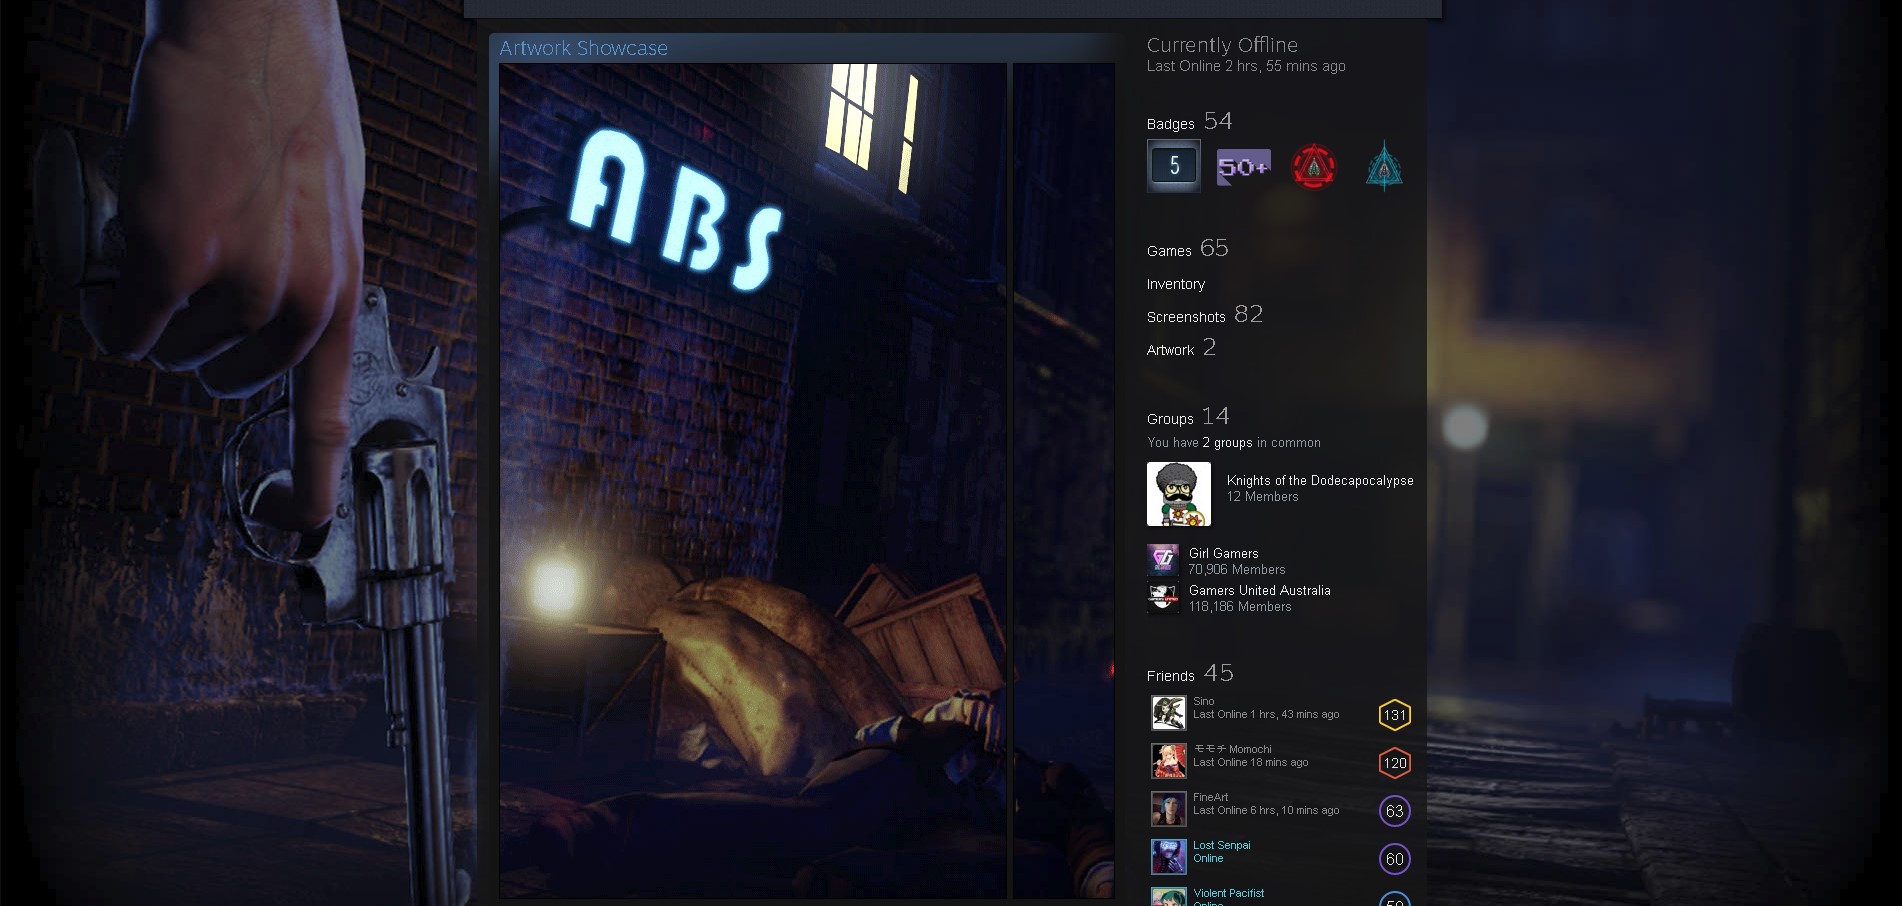Click Lost Senpai's level 60 badge

point(1395,859)
